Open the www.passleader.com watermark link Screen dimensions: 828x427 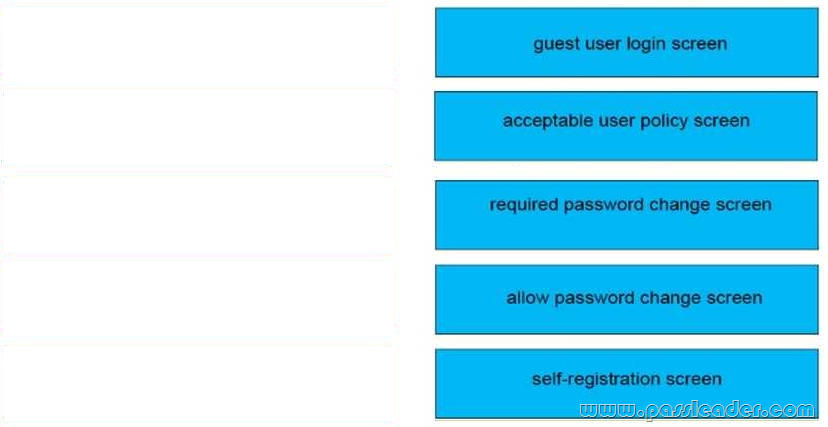point(697,411)
